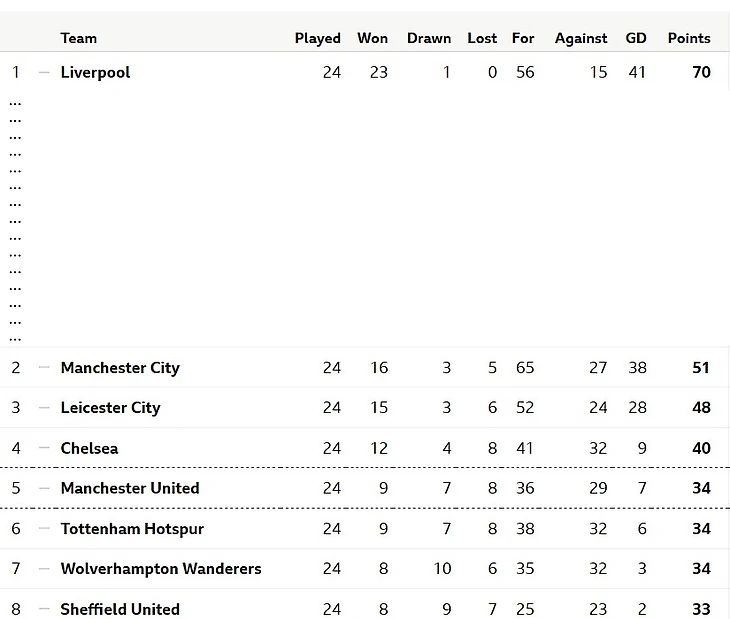Click the Points column header
This screenshot has width=730, height=619.
click(689, 38)
